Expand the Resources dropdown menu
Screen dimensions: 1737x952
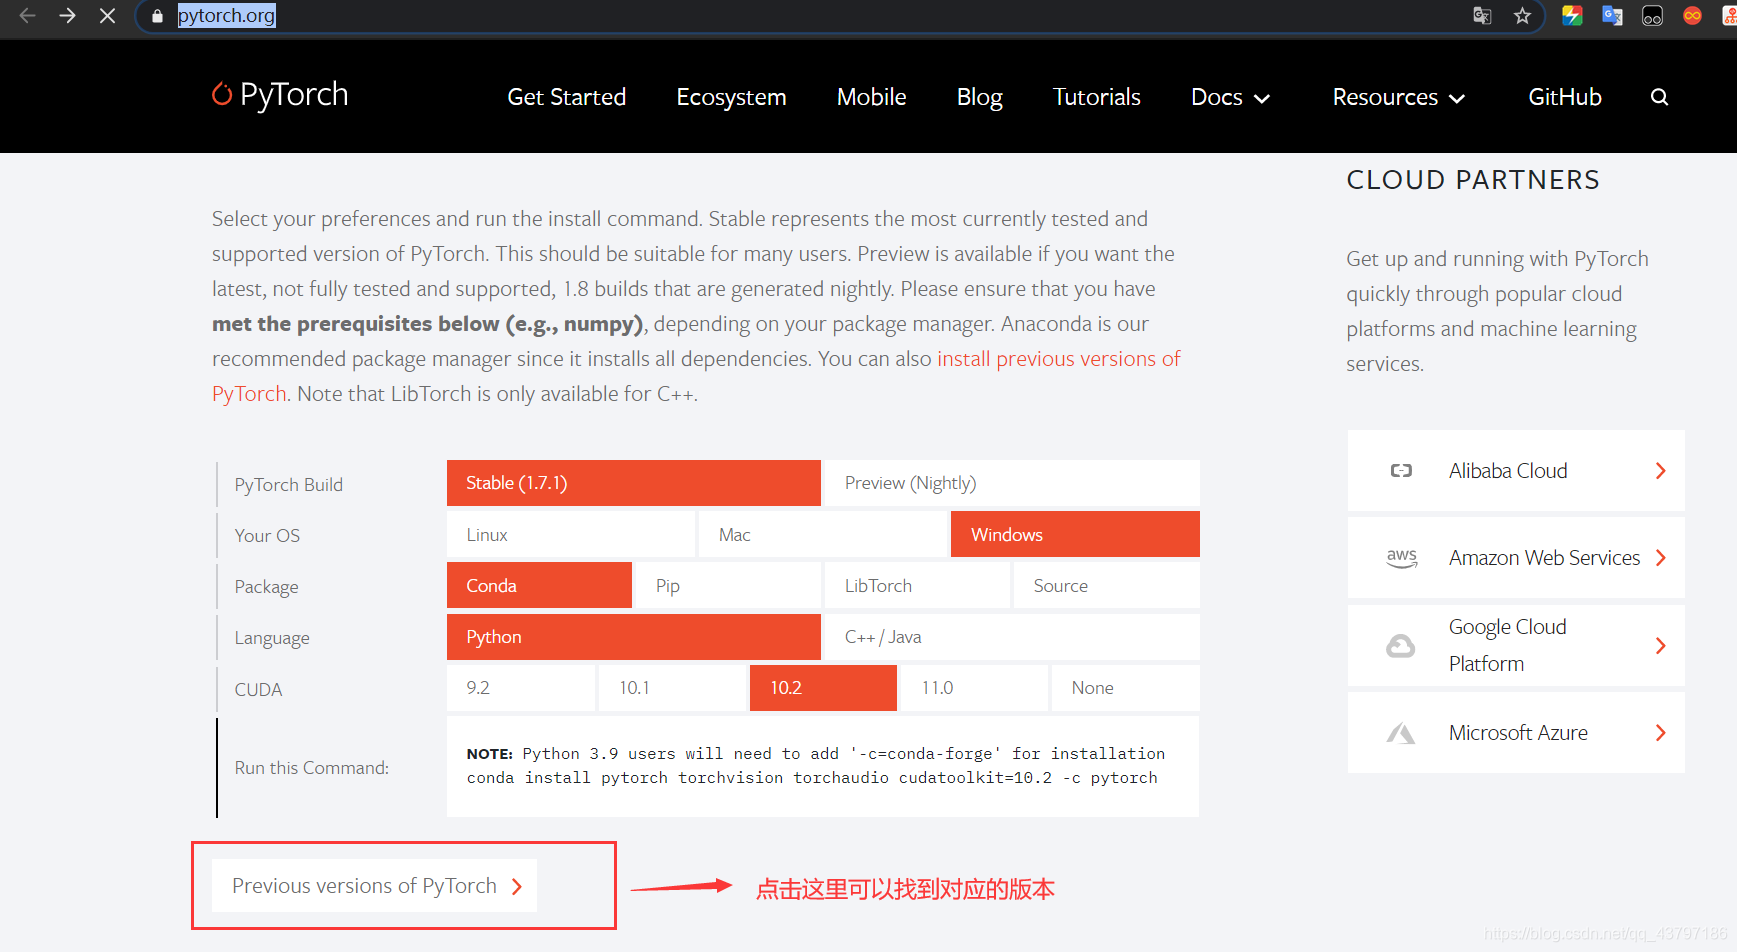pos(1399,97)
